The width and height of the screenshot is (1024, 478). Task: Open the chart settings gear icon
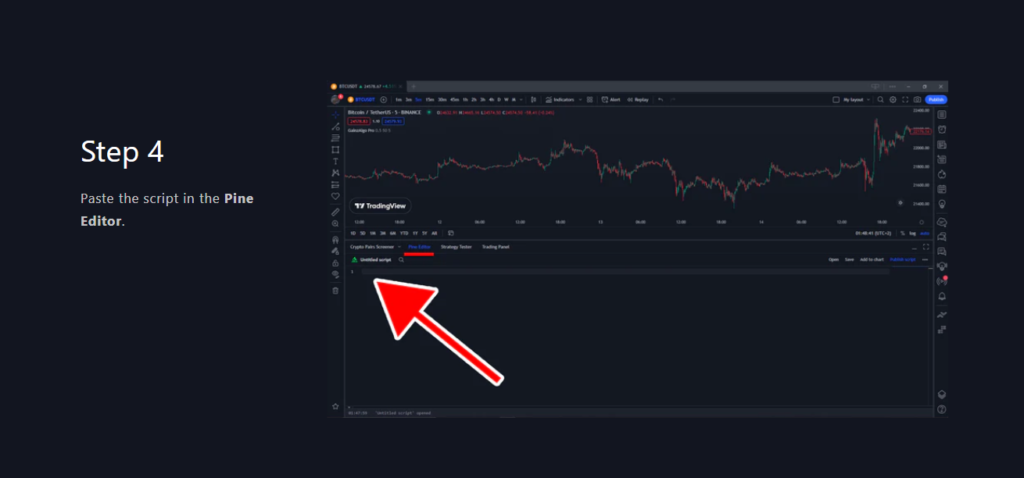(893, 100)
